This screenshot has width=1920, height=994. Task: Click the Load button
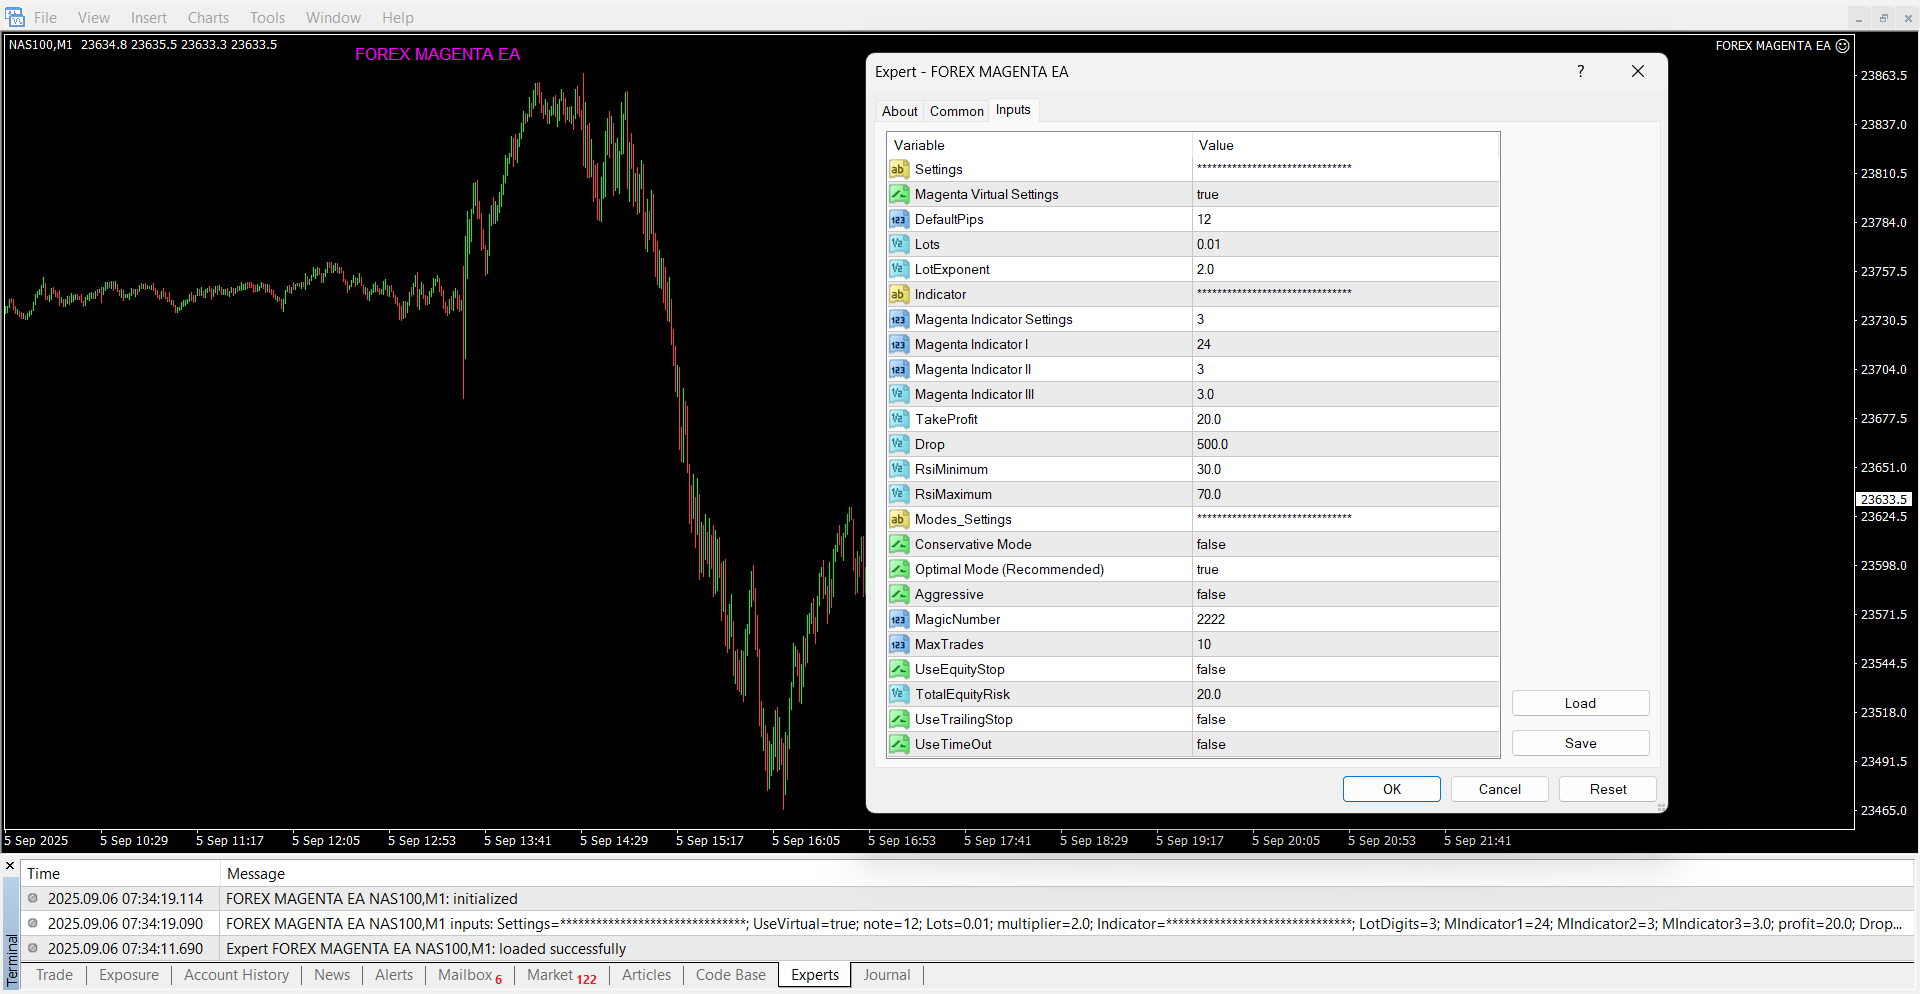point(1580,703)
